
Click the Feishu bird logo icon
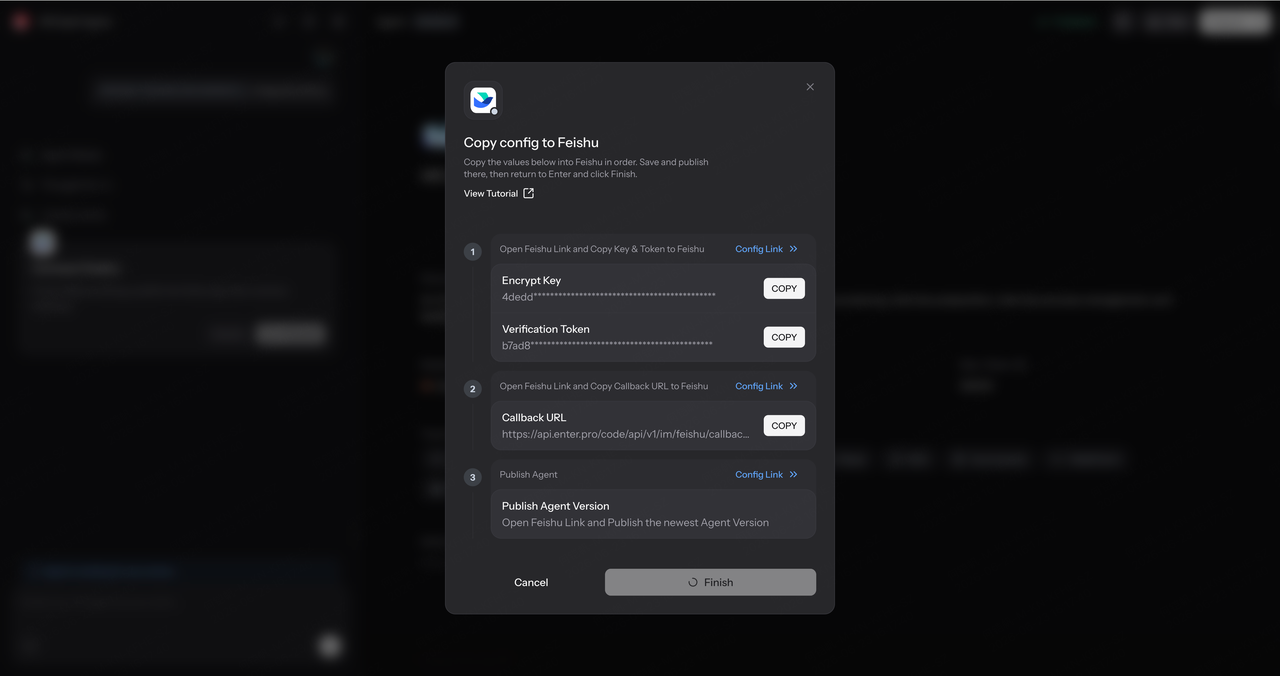point(483,100)
